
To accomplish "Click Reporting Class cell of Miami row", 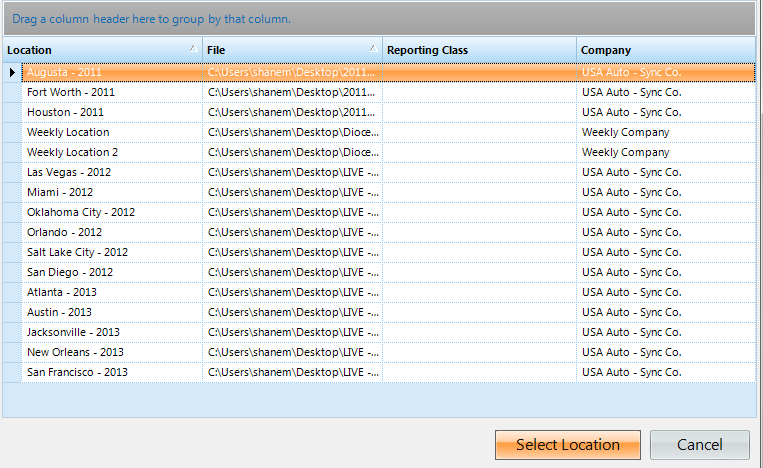I will (x=479, y=192).
